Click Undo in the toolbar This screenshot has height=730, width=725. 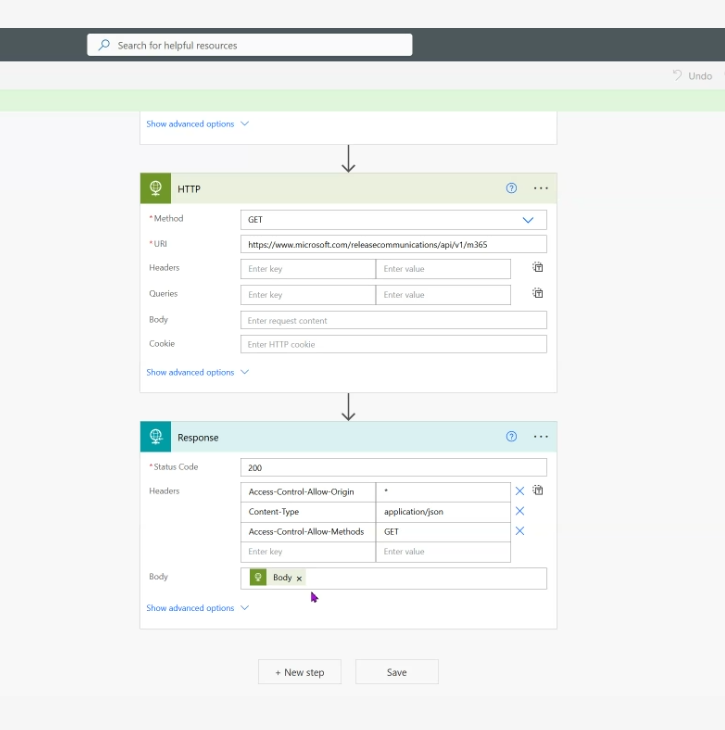692,75
